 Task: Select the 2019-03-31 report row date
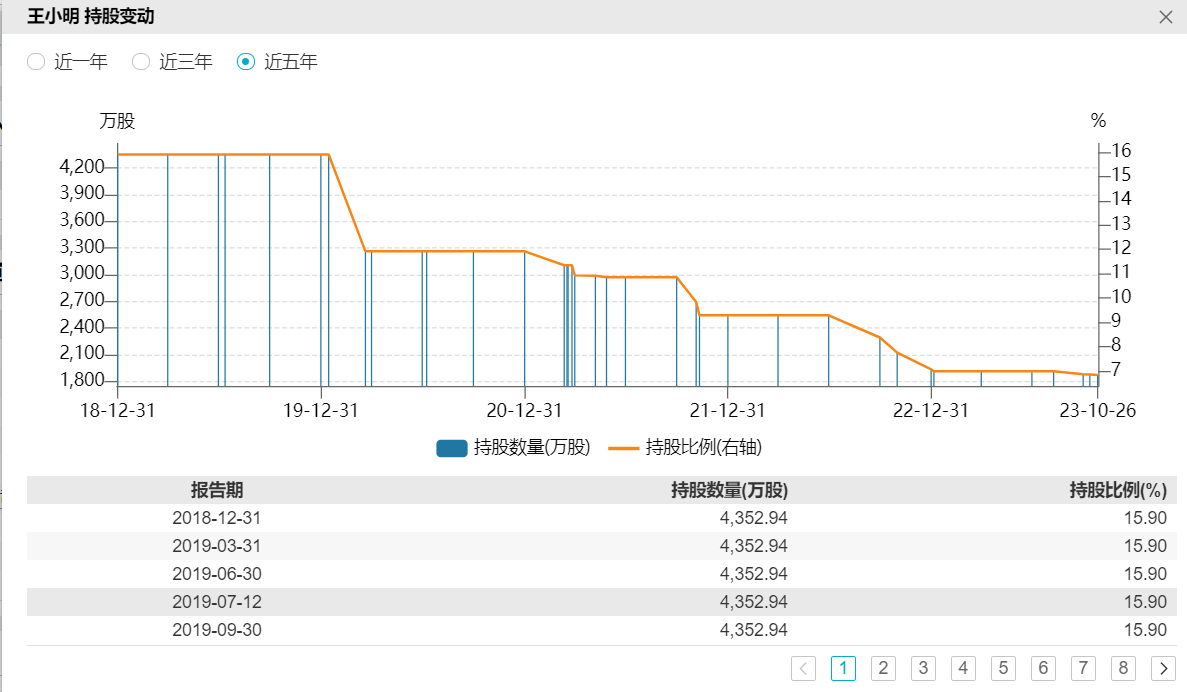coord(217,546)
